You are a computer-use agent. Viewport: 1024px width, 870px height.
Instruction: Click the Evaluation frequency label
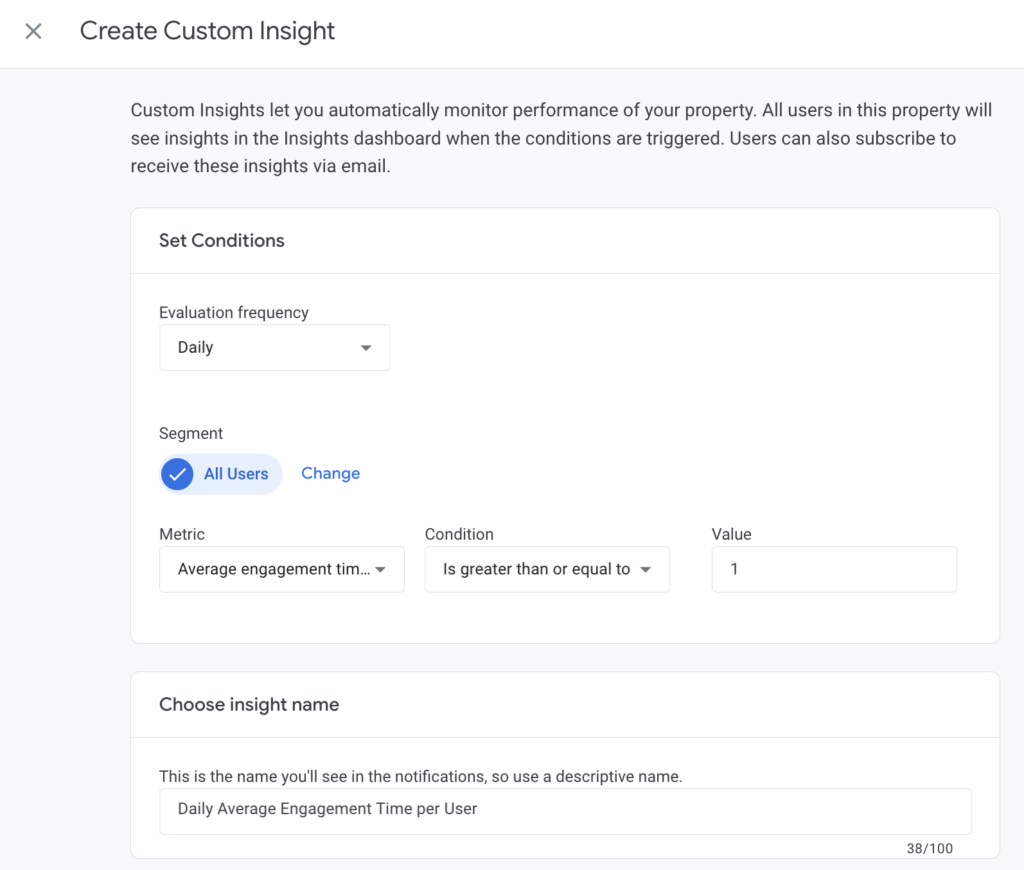coord(234,313)
